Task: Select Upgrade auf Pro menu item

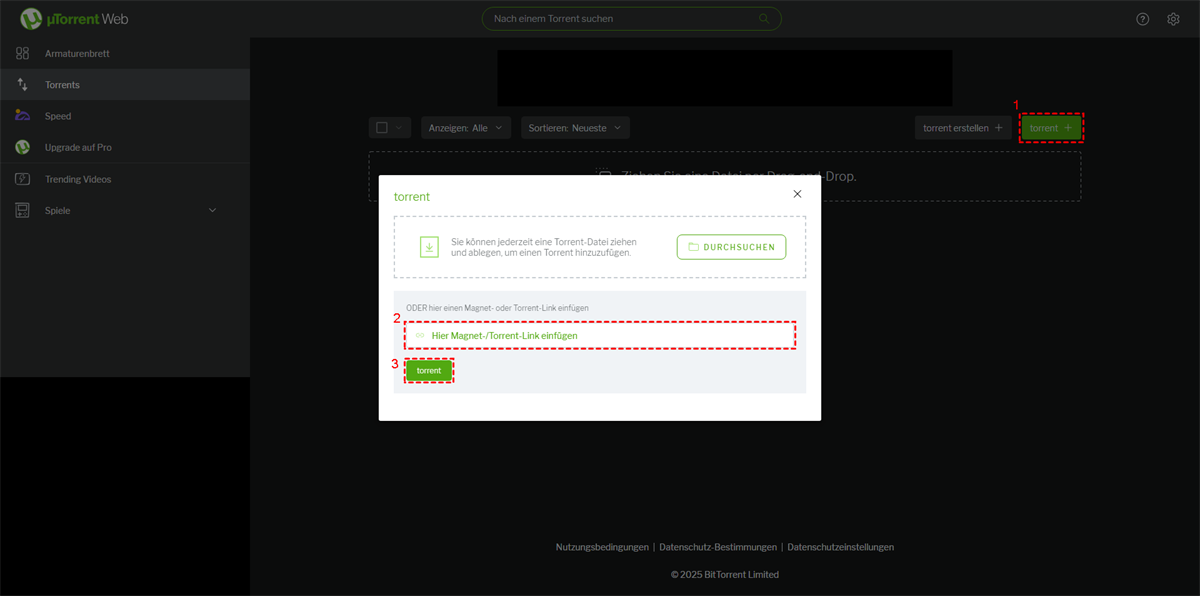Action: [x=125, y=147]
